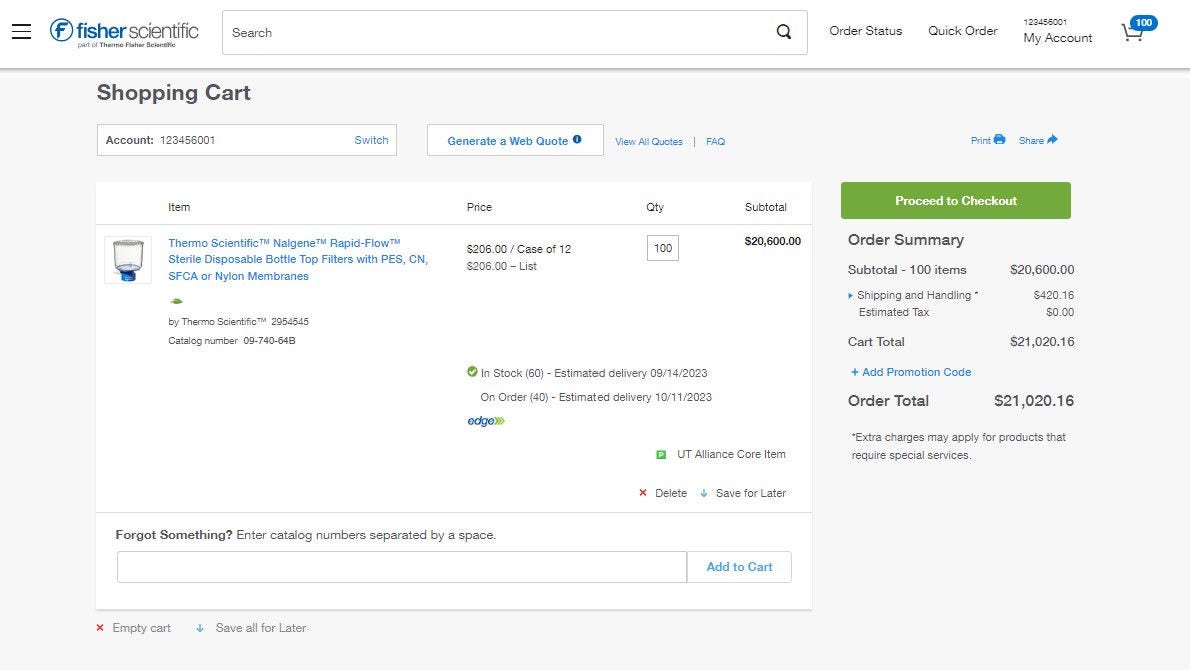Image resolution: width=1190 pixels, height=670 pixels.
Task: Click the search magnifier icon
Action: click(x=784, y=32)
